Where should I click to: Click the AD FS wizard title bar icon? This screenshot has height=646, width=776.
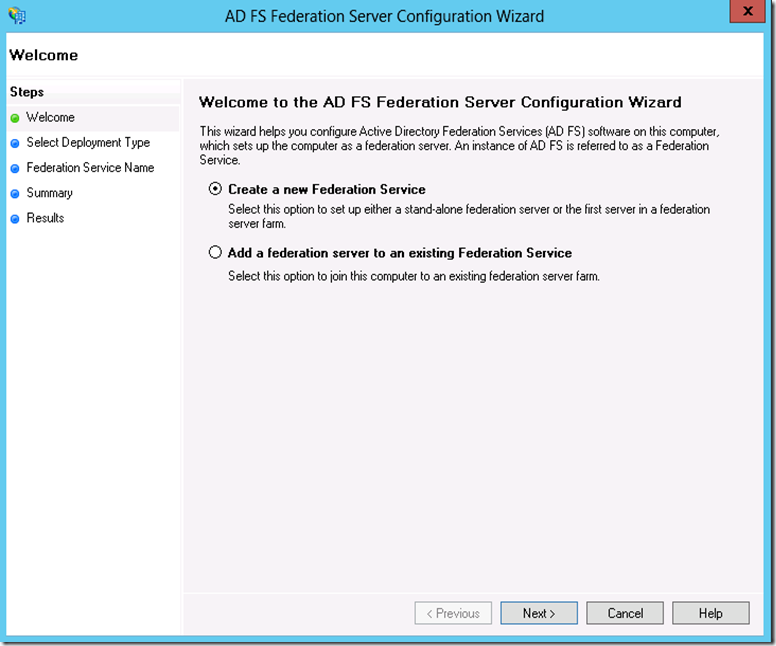tap(17, 16)
